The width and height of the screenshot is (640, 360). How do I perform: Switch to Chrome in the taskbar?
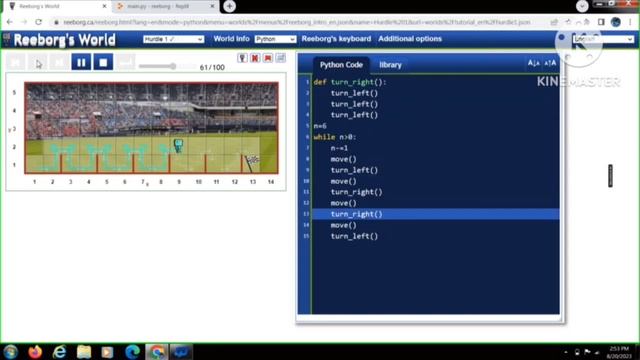(157, 352)
